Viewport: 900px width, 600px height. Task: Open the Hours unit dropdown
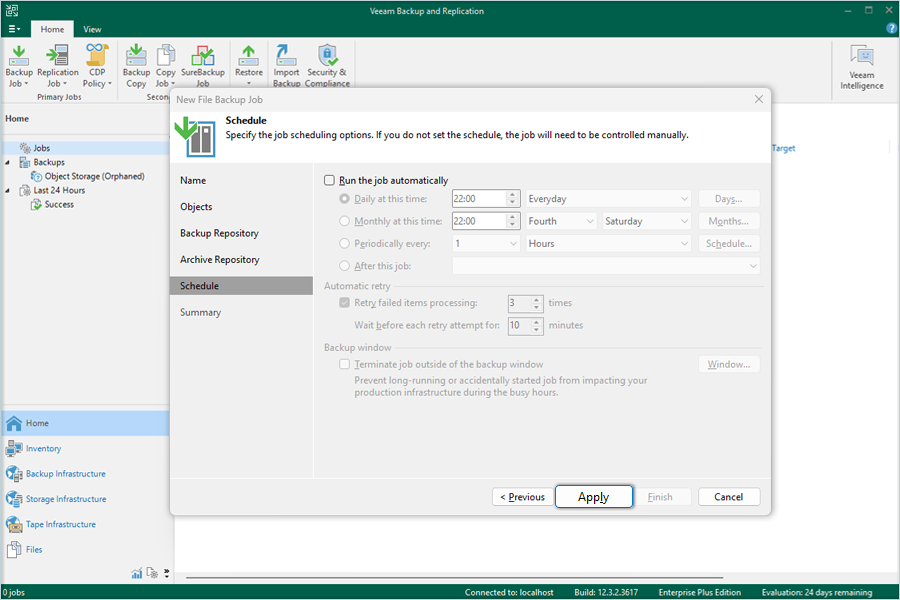click(x=608, y=243)
